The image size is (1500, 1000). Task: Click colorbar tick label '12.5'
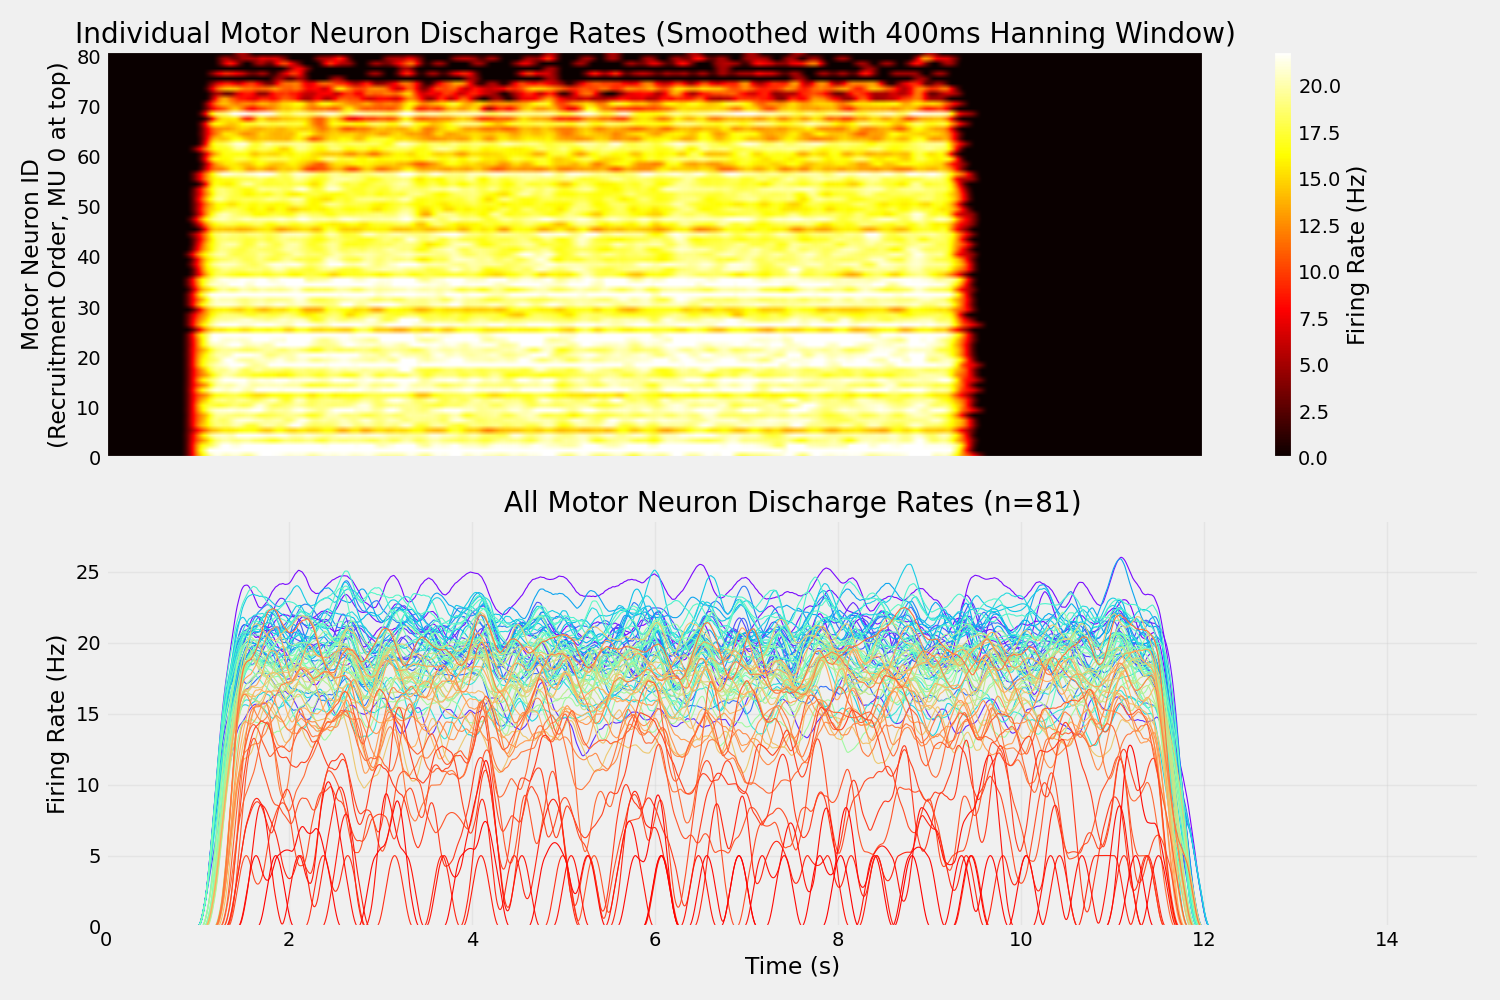pyautogui.click(x=1320, y=226)
